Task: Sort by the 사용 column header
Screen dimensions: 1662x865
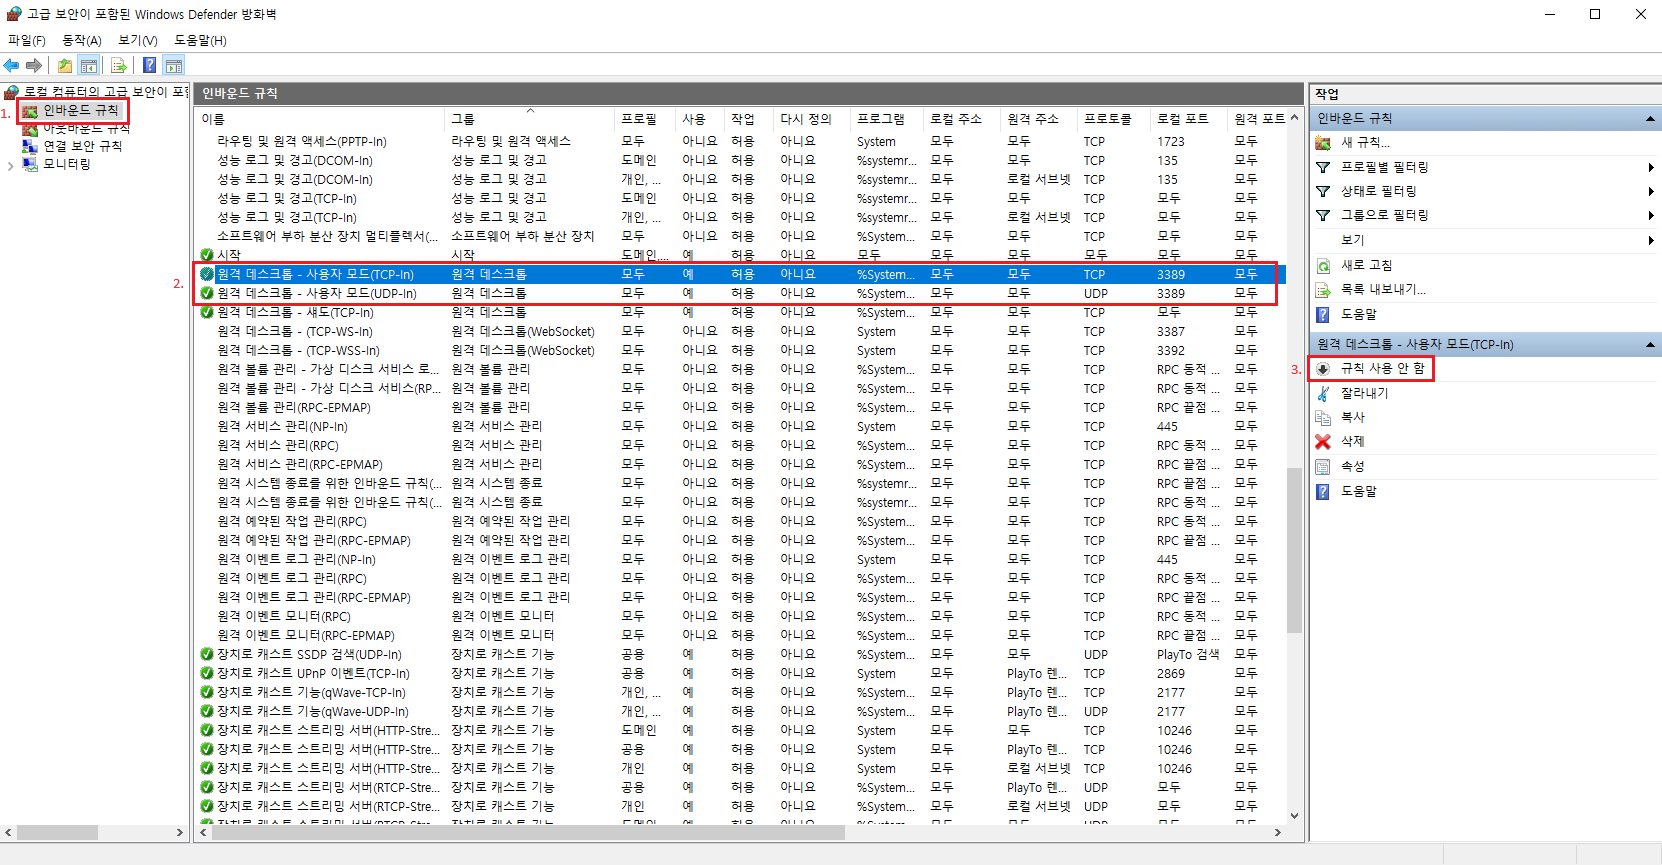Action: [700, 119]
